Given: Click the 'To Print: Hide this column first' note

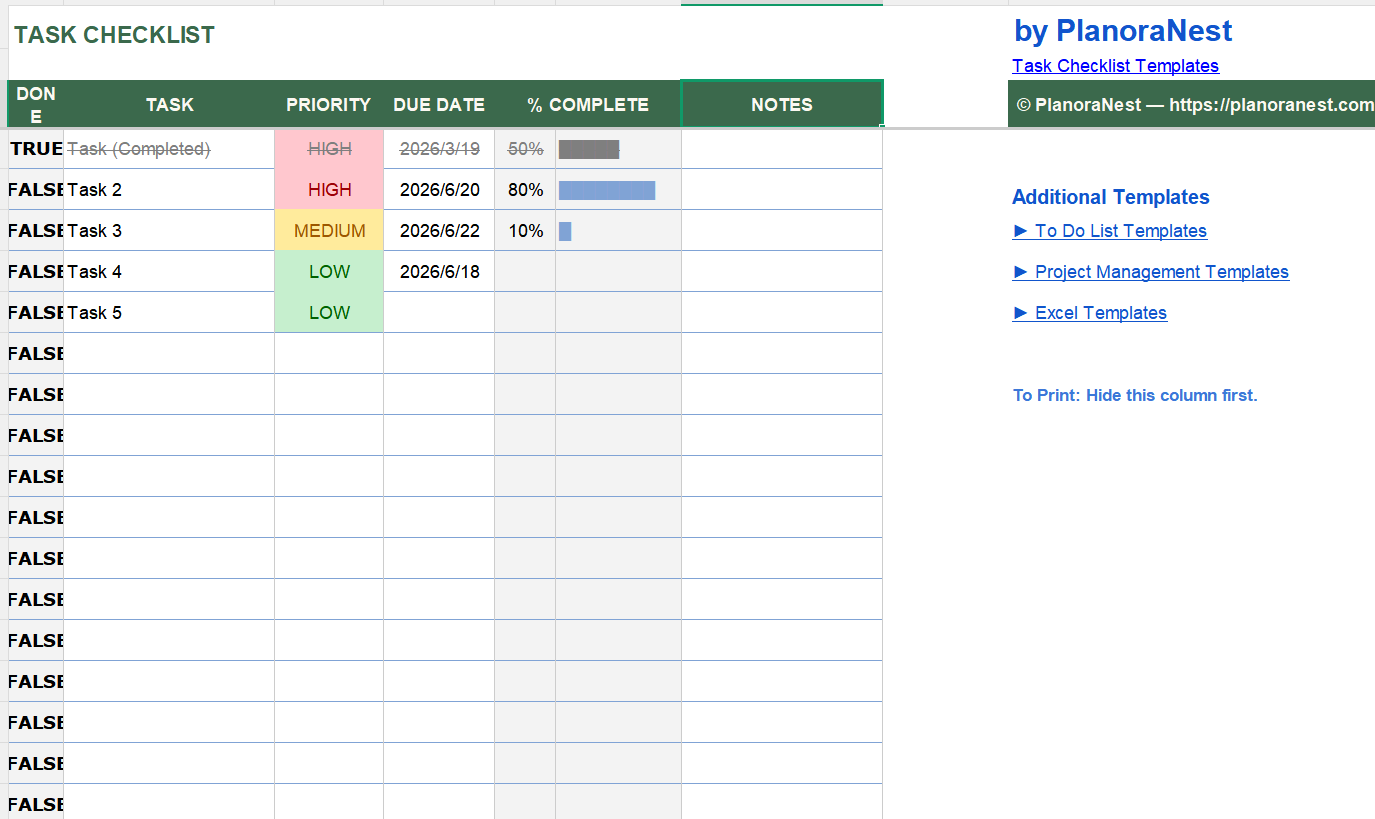Looking at the screenshot, I should pyautogui.click(x=1135, y=395).
